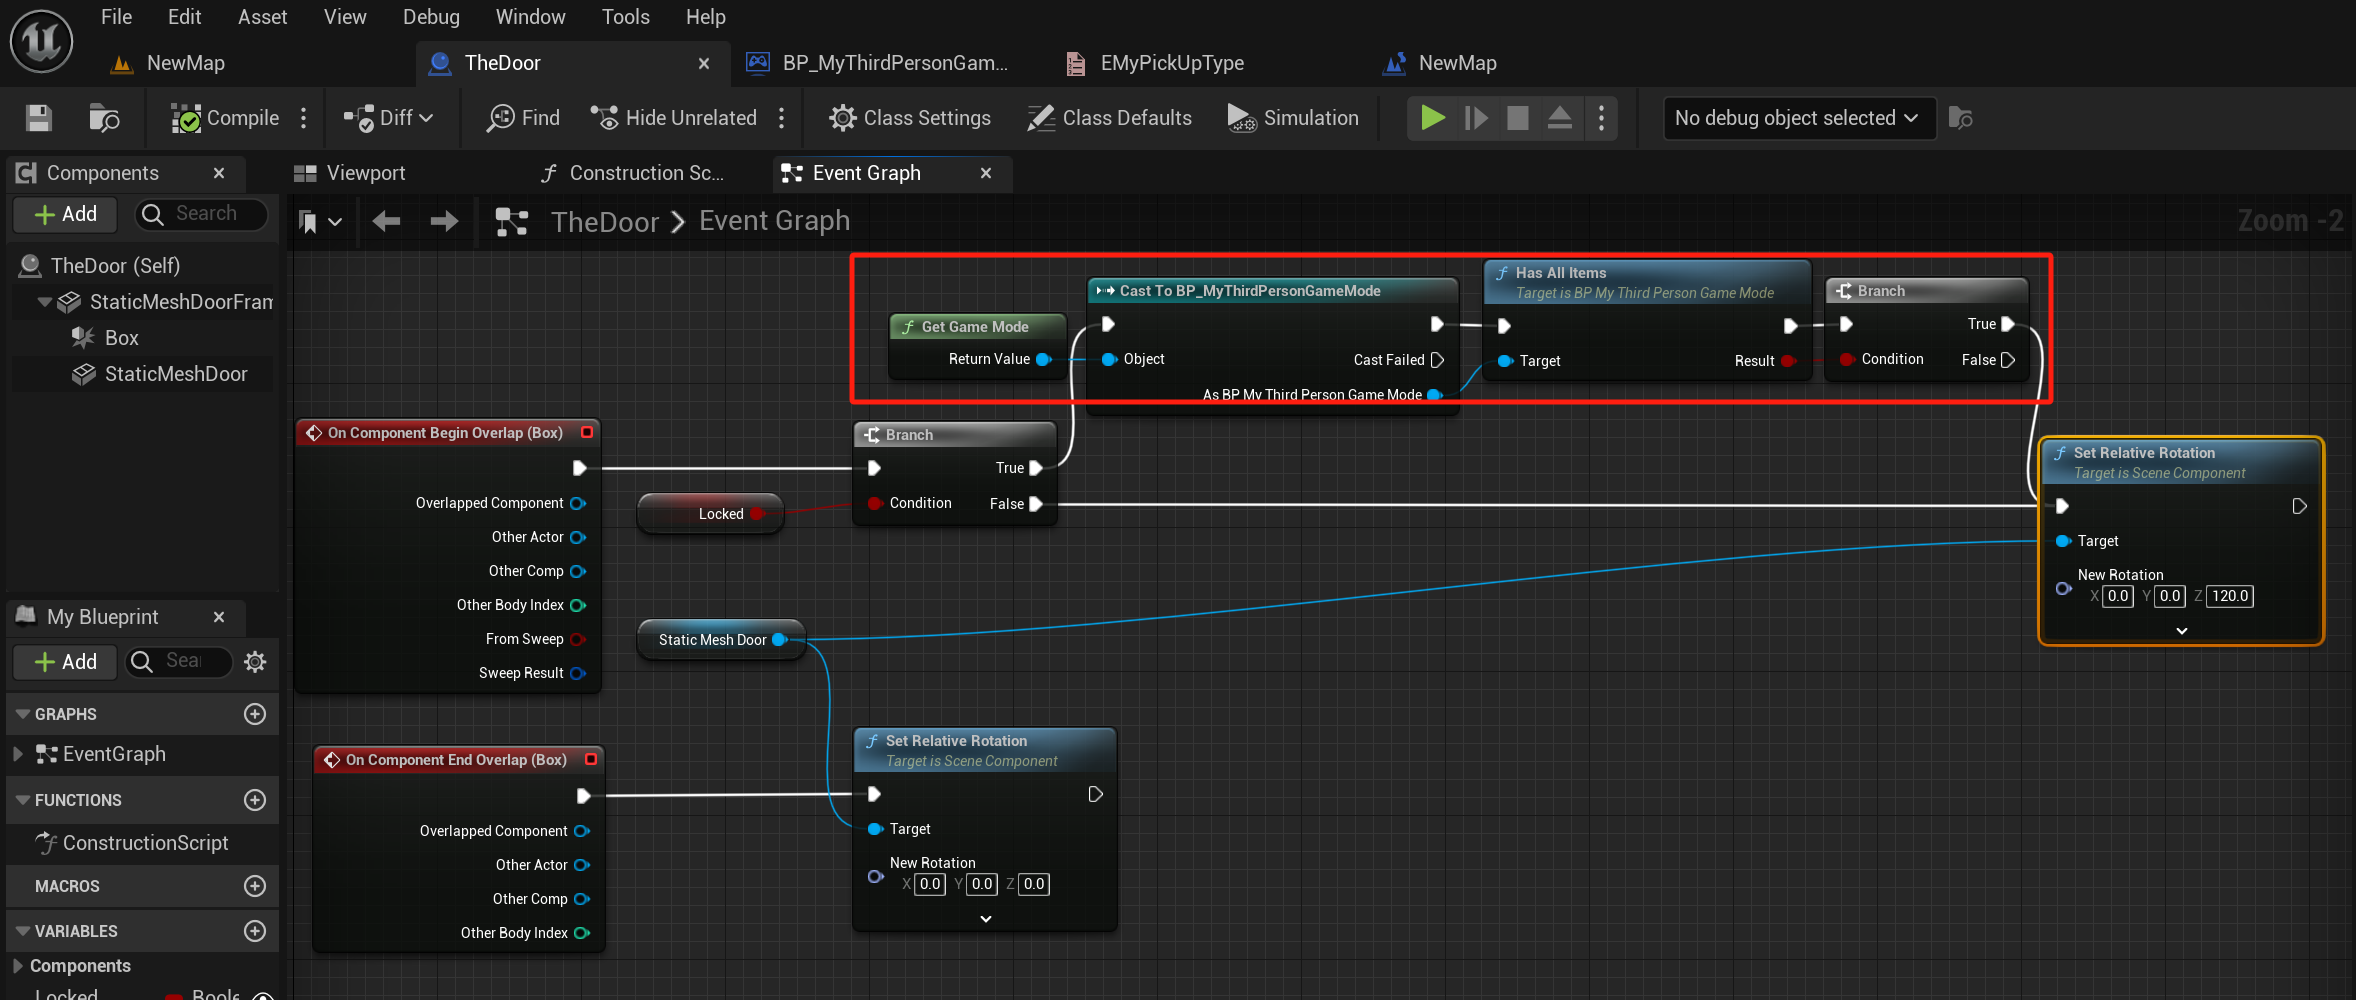The image size is (2356, 1000).
Task: Save the current blueprint asset
Action: (x=39, y=118)
